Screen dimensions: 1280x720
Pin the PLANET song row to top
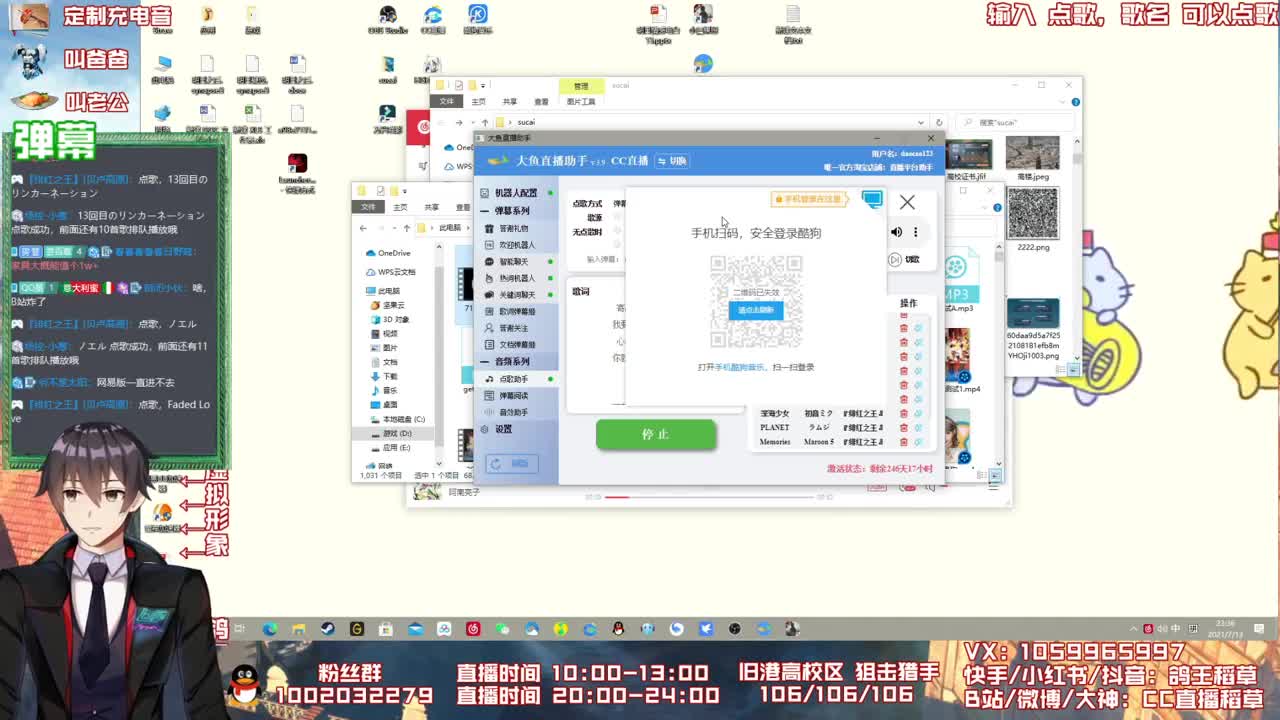[x=918, y=428]
